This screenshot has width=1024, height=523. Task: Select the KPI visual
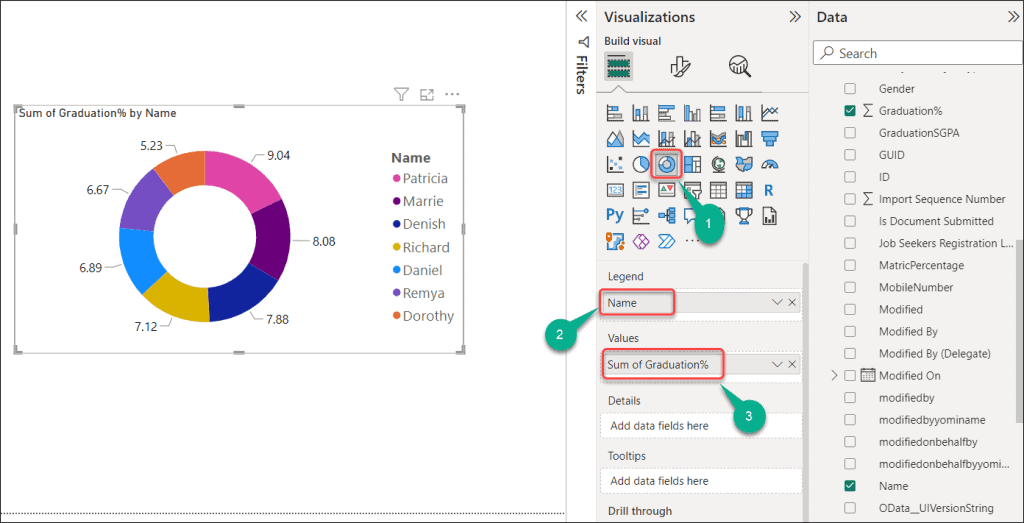click(x=666, y=190)
